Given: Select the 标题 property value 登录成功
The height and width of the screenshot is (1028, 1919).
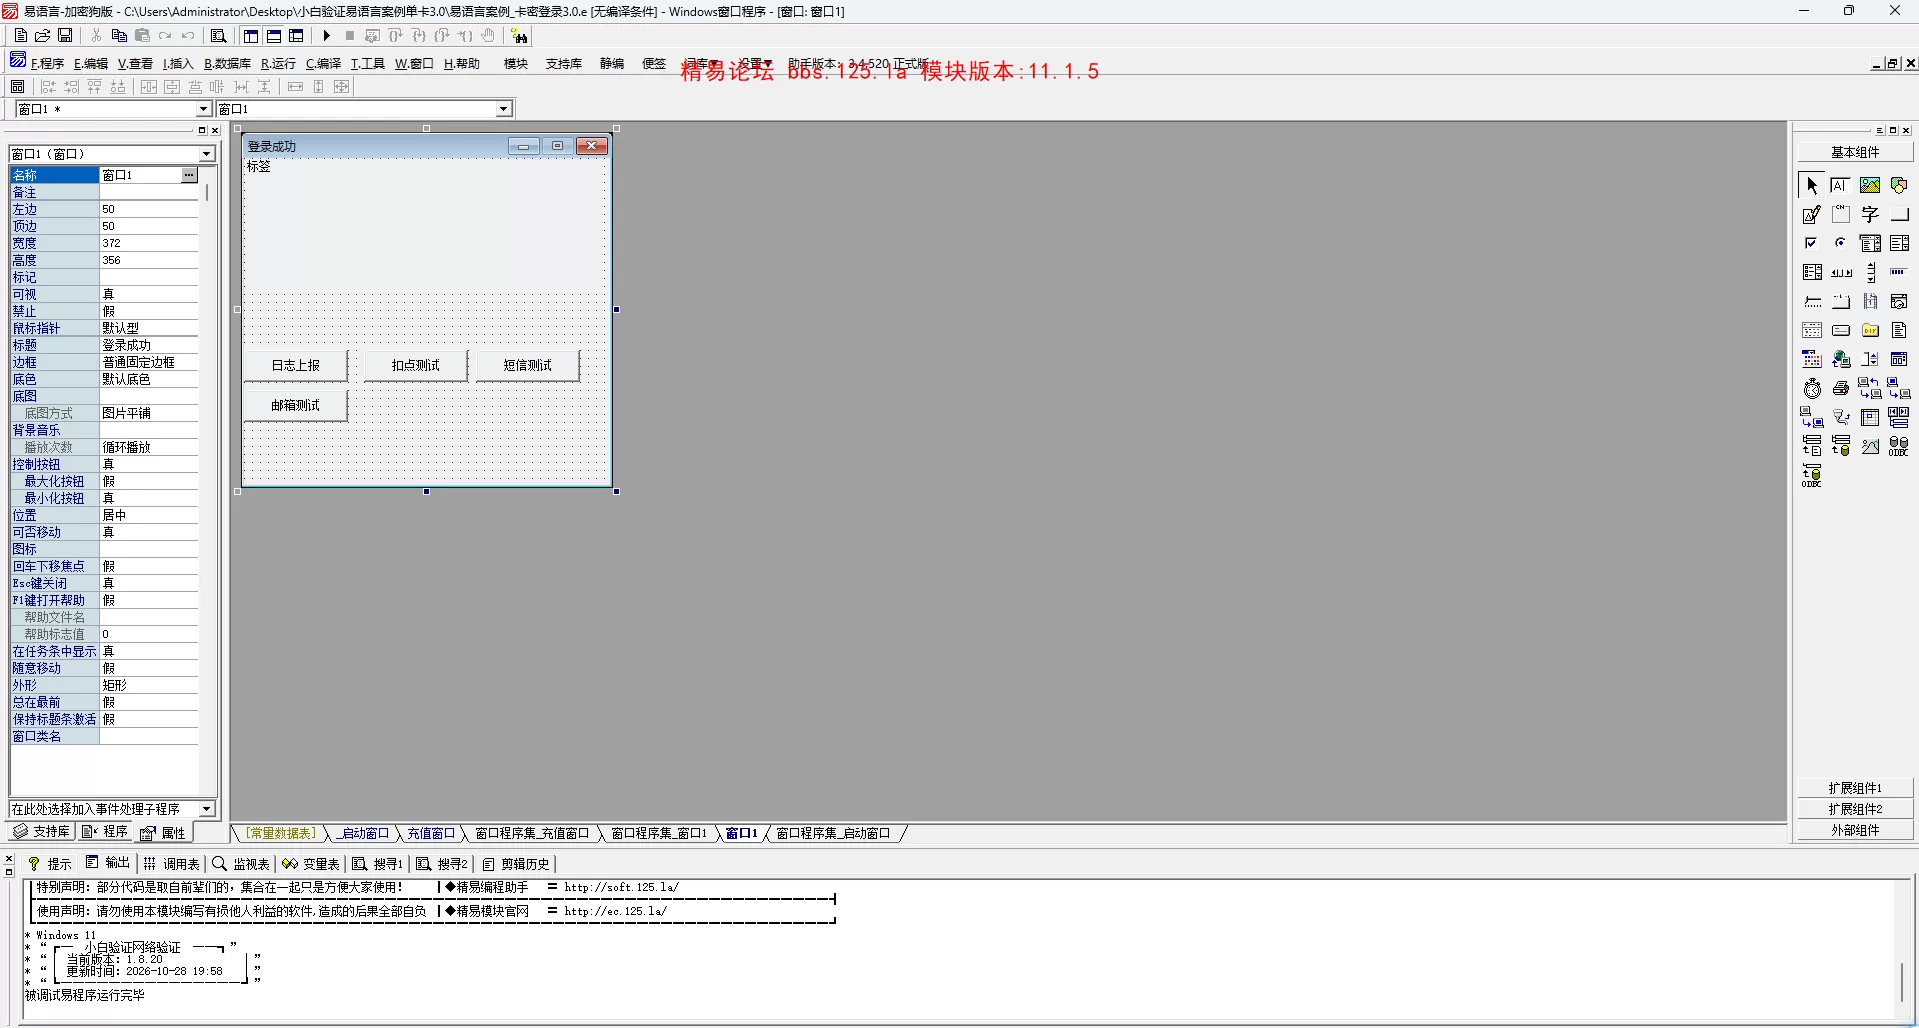Looking at the screenshot, I should point(149,345).
